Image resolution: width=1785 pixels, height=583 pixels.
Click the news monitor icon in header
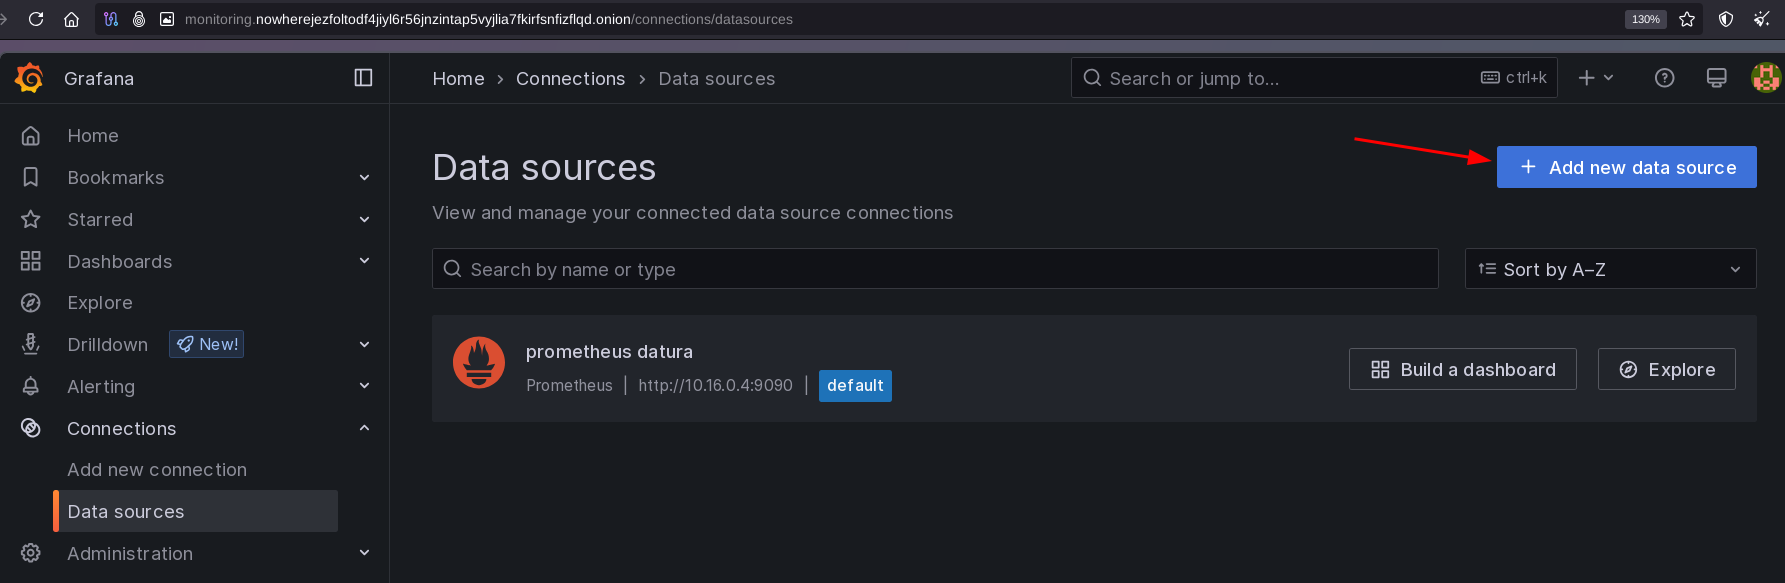pos(1716,78)
